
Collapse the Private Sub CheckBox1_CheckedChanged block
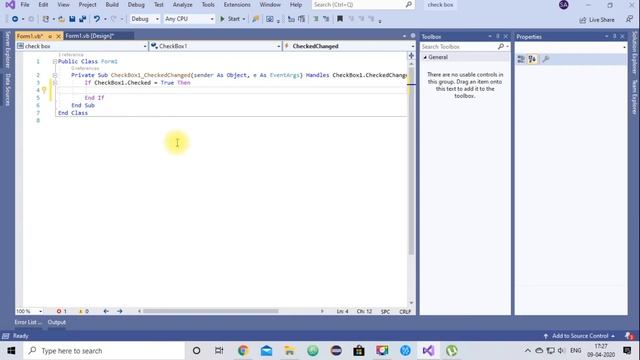click(55, 75)
